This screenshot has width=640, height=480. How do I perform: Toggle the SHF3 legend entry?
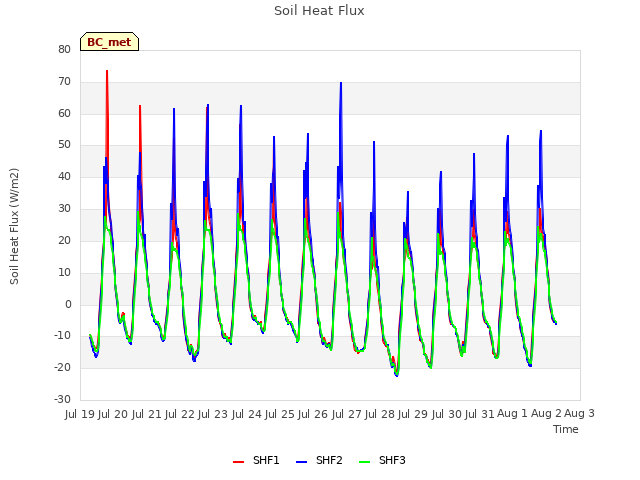coord(382,461)
